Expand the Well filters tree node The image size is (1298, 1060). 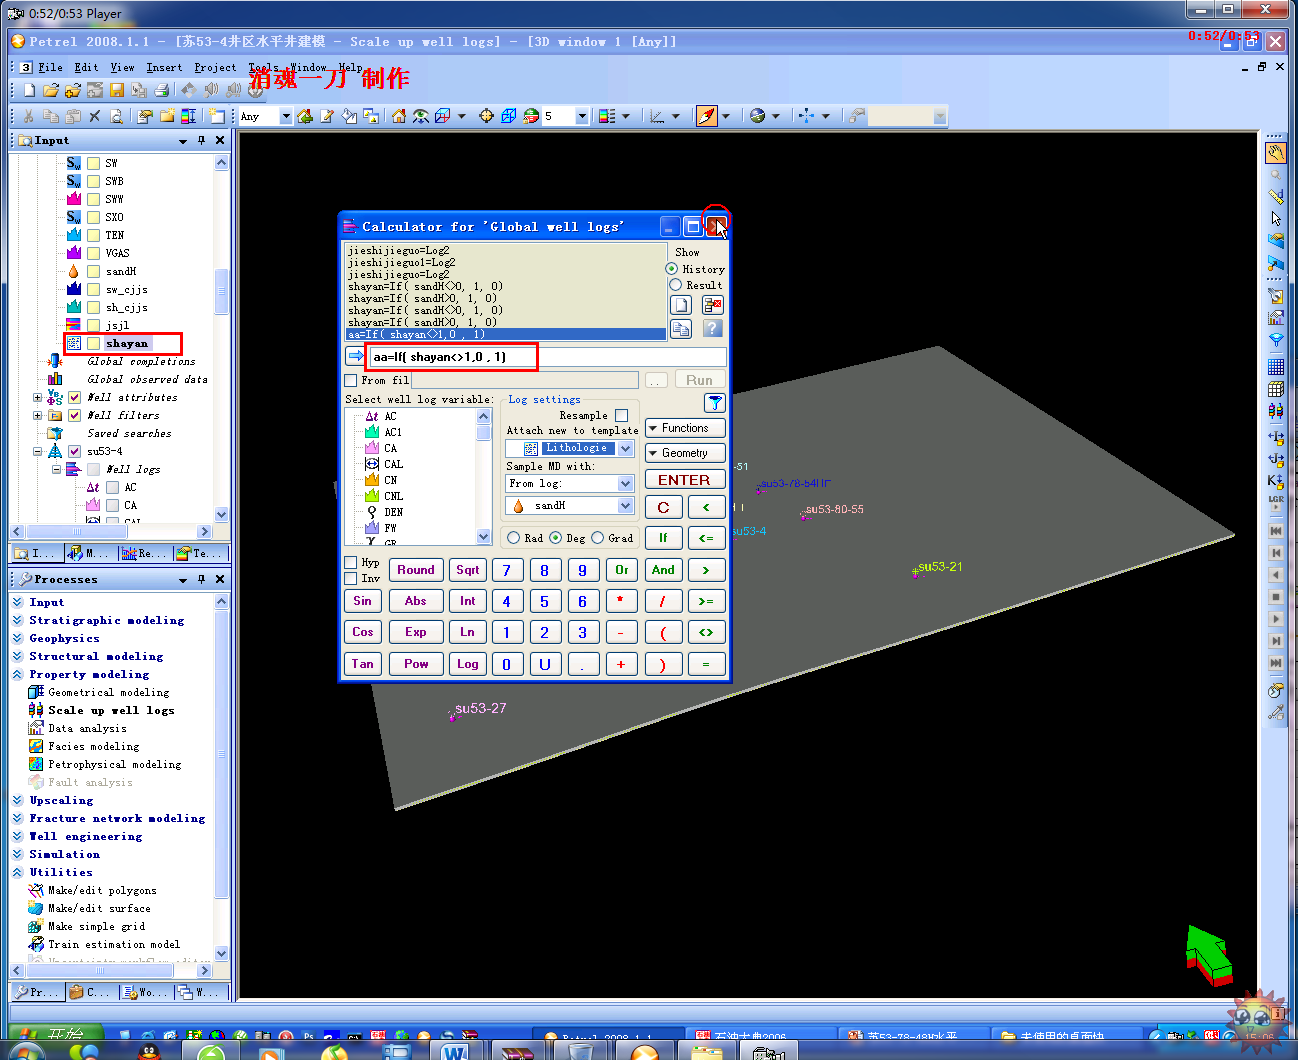[x=38, y=416]
